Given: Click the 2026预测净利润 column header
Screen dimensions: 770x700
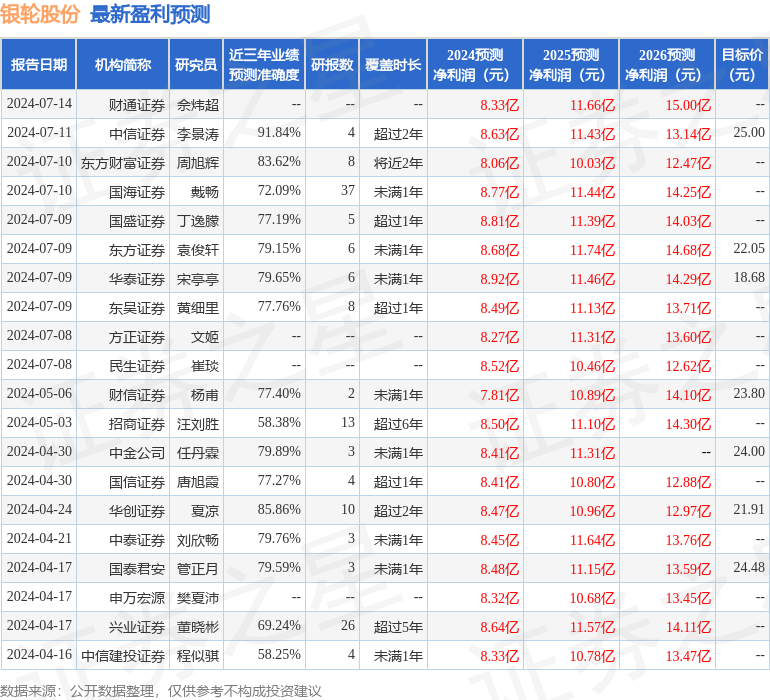Looking at the screenshot, I should [x=667, y=64].
